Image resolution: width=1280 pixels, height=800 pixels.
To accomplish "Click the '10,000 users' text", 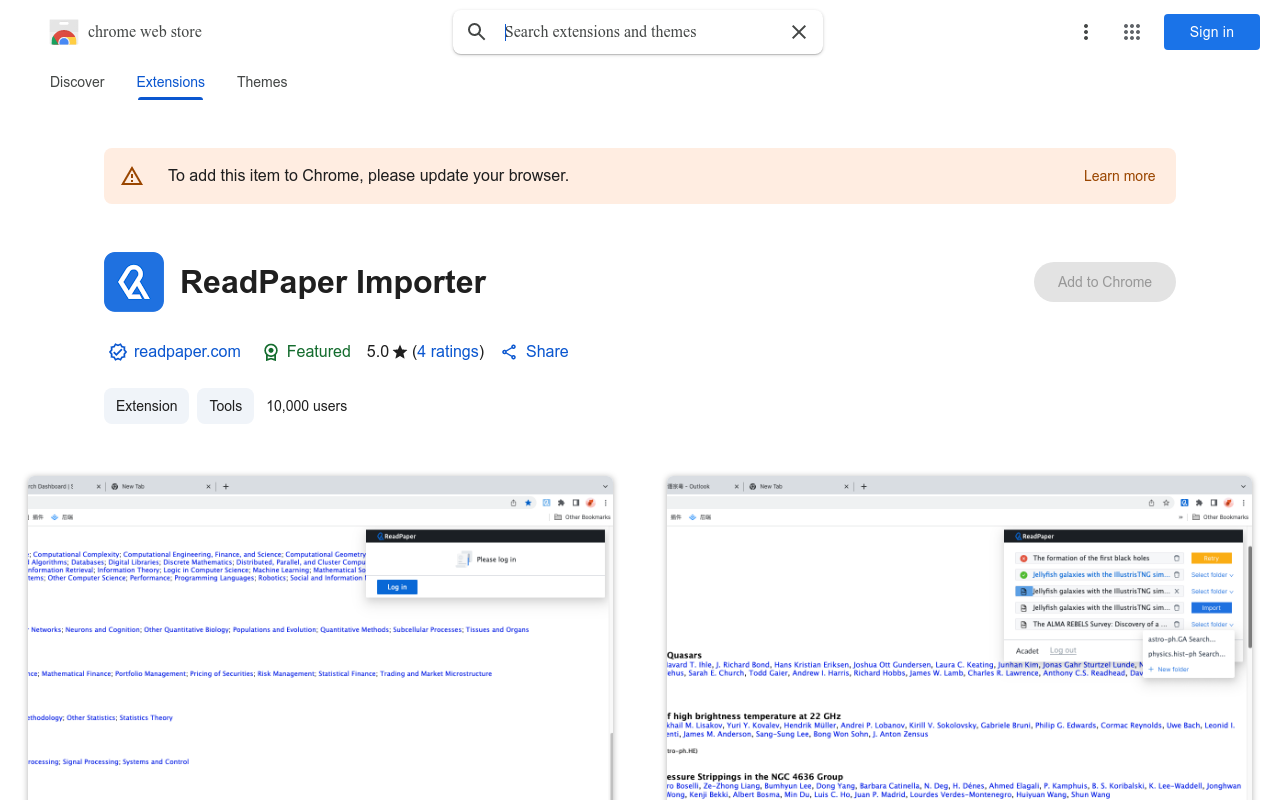I will coord(307,406).
